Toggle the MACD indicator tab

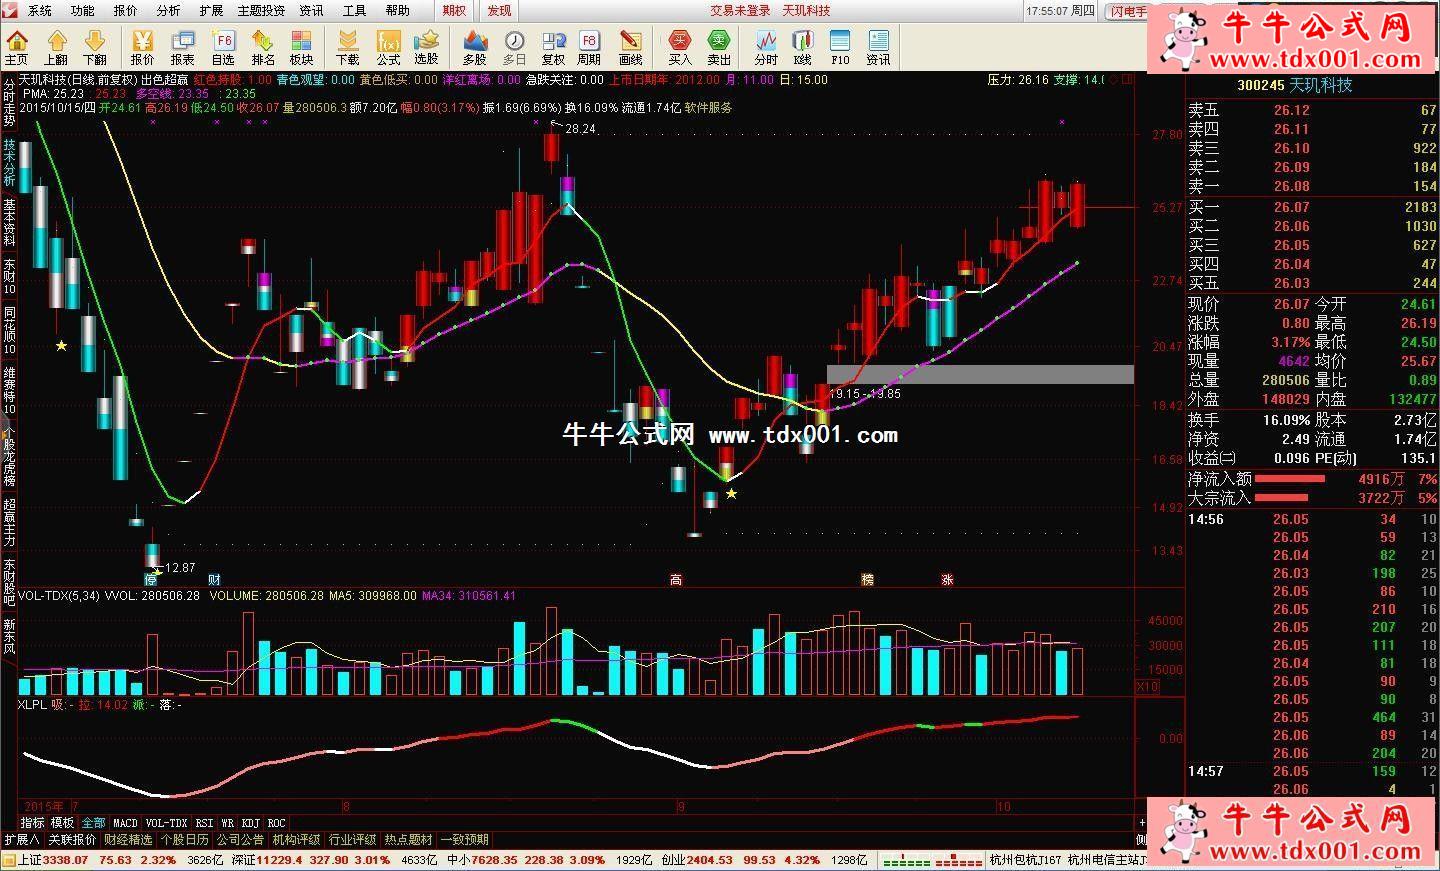point(125,823)
